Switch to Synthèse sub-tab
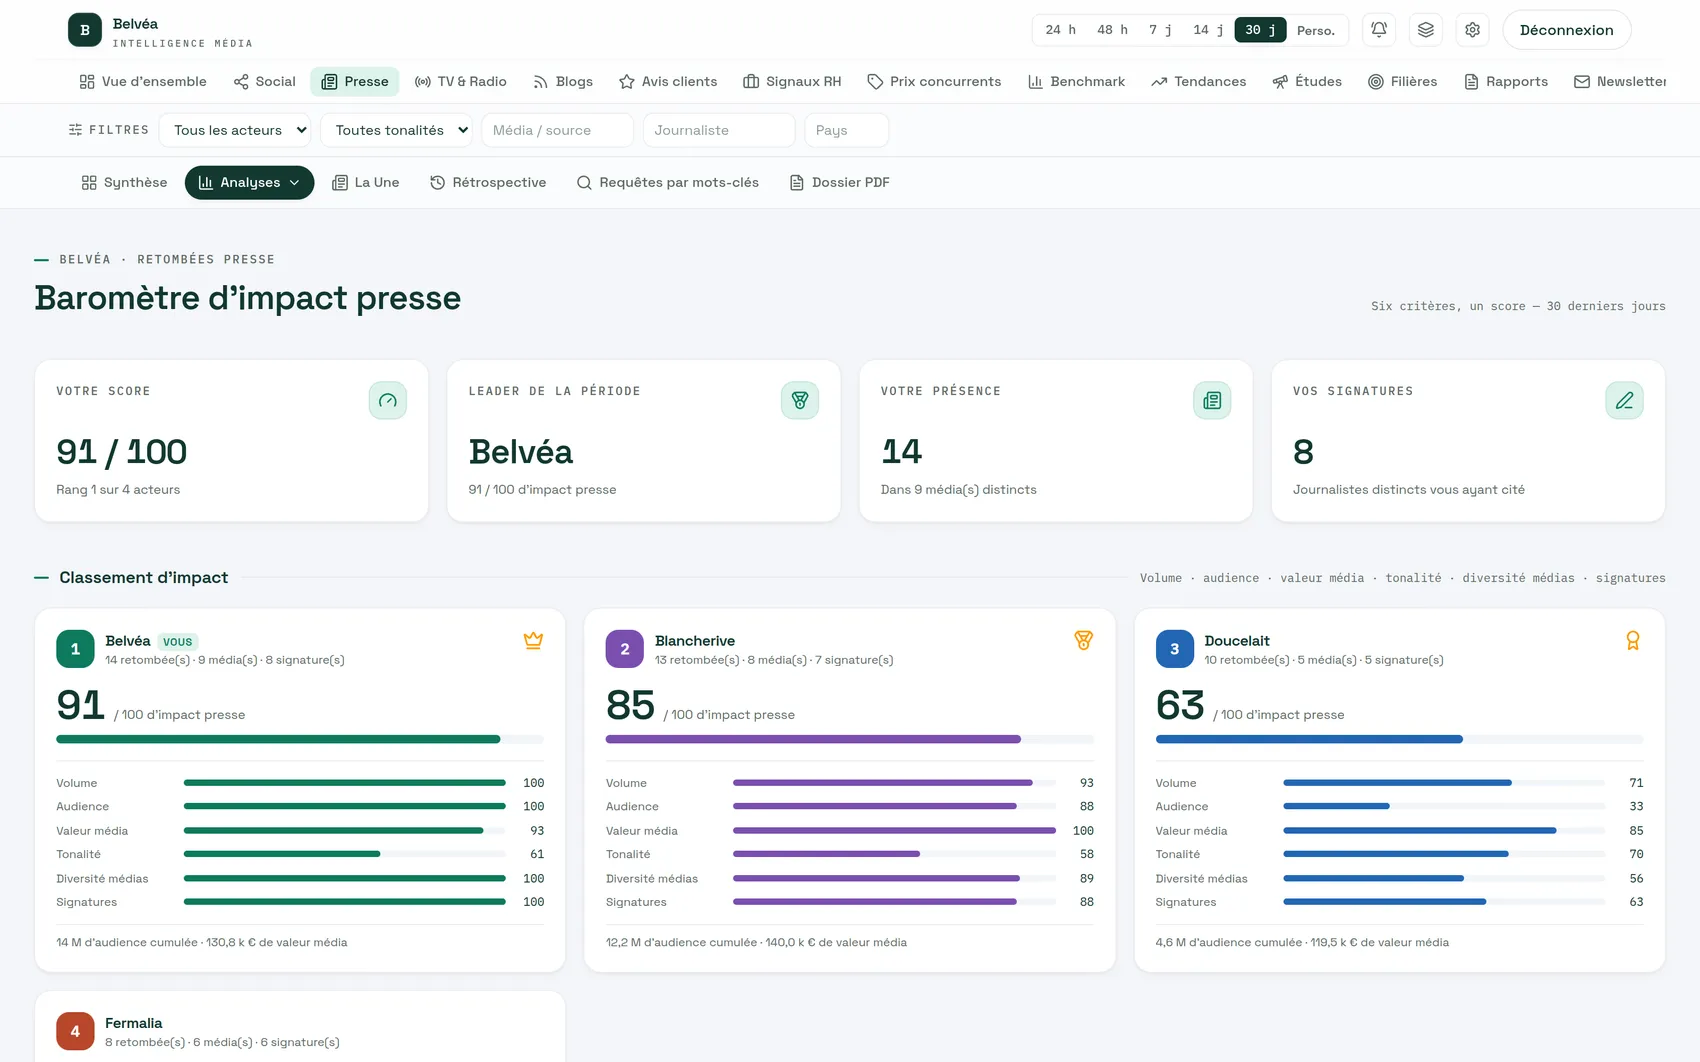Image resolution: width=1700 pixels, height=1062 pixels. [x=124, y=182]
